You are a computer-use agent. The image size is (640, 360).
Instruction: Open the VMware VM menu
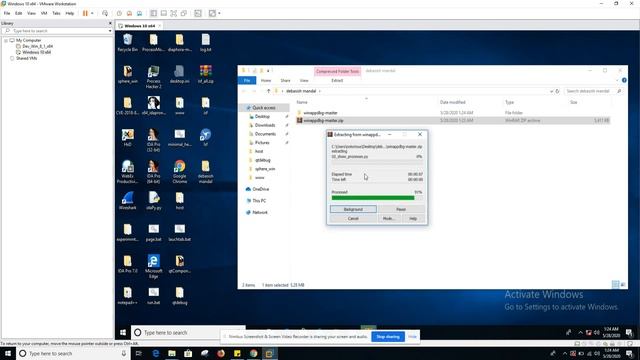pos(44,13)
